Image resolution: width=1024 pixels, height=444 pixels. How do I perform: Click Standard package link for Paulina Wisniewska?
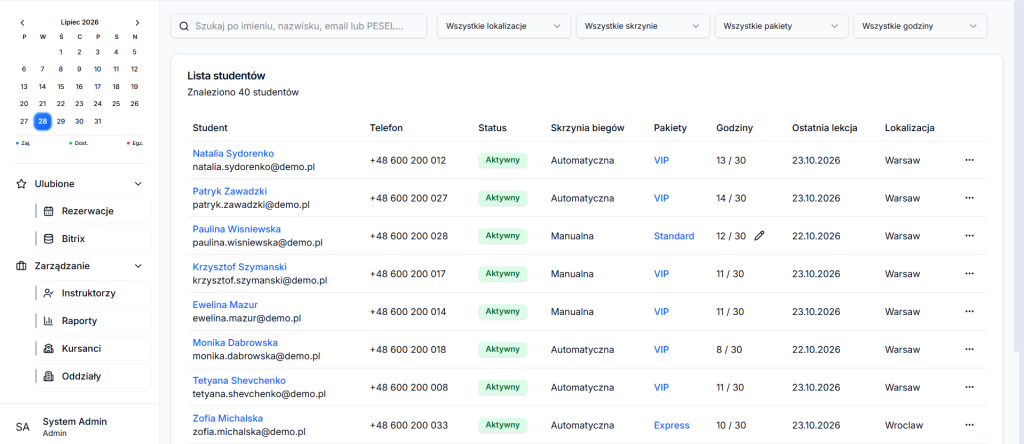(674, 236)
